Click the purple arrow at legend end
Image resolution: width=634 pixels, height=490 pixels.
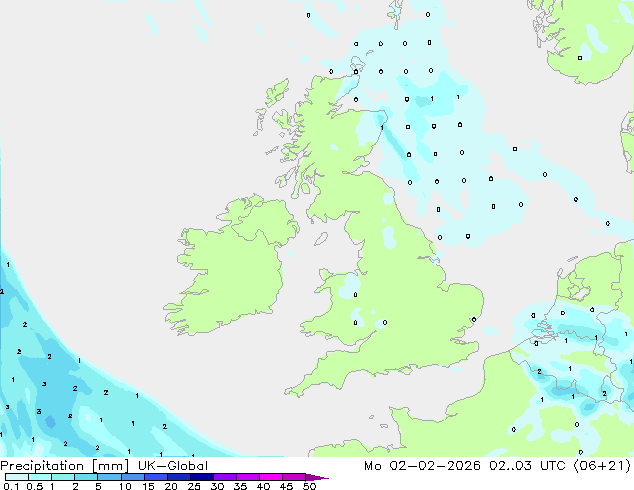pyautogui.click(x=317, y=477)
